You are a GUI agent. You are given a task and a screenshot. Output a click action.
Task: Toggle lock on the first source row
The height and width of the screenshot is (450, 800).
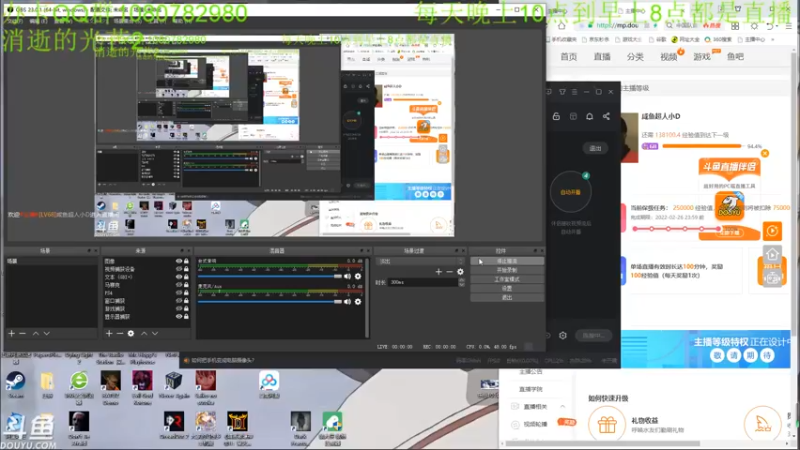point(186,261)
